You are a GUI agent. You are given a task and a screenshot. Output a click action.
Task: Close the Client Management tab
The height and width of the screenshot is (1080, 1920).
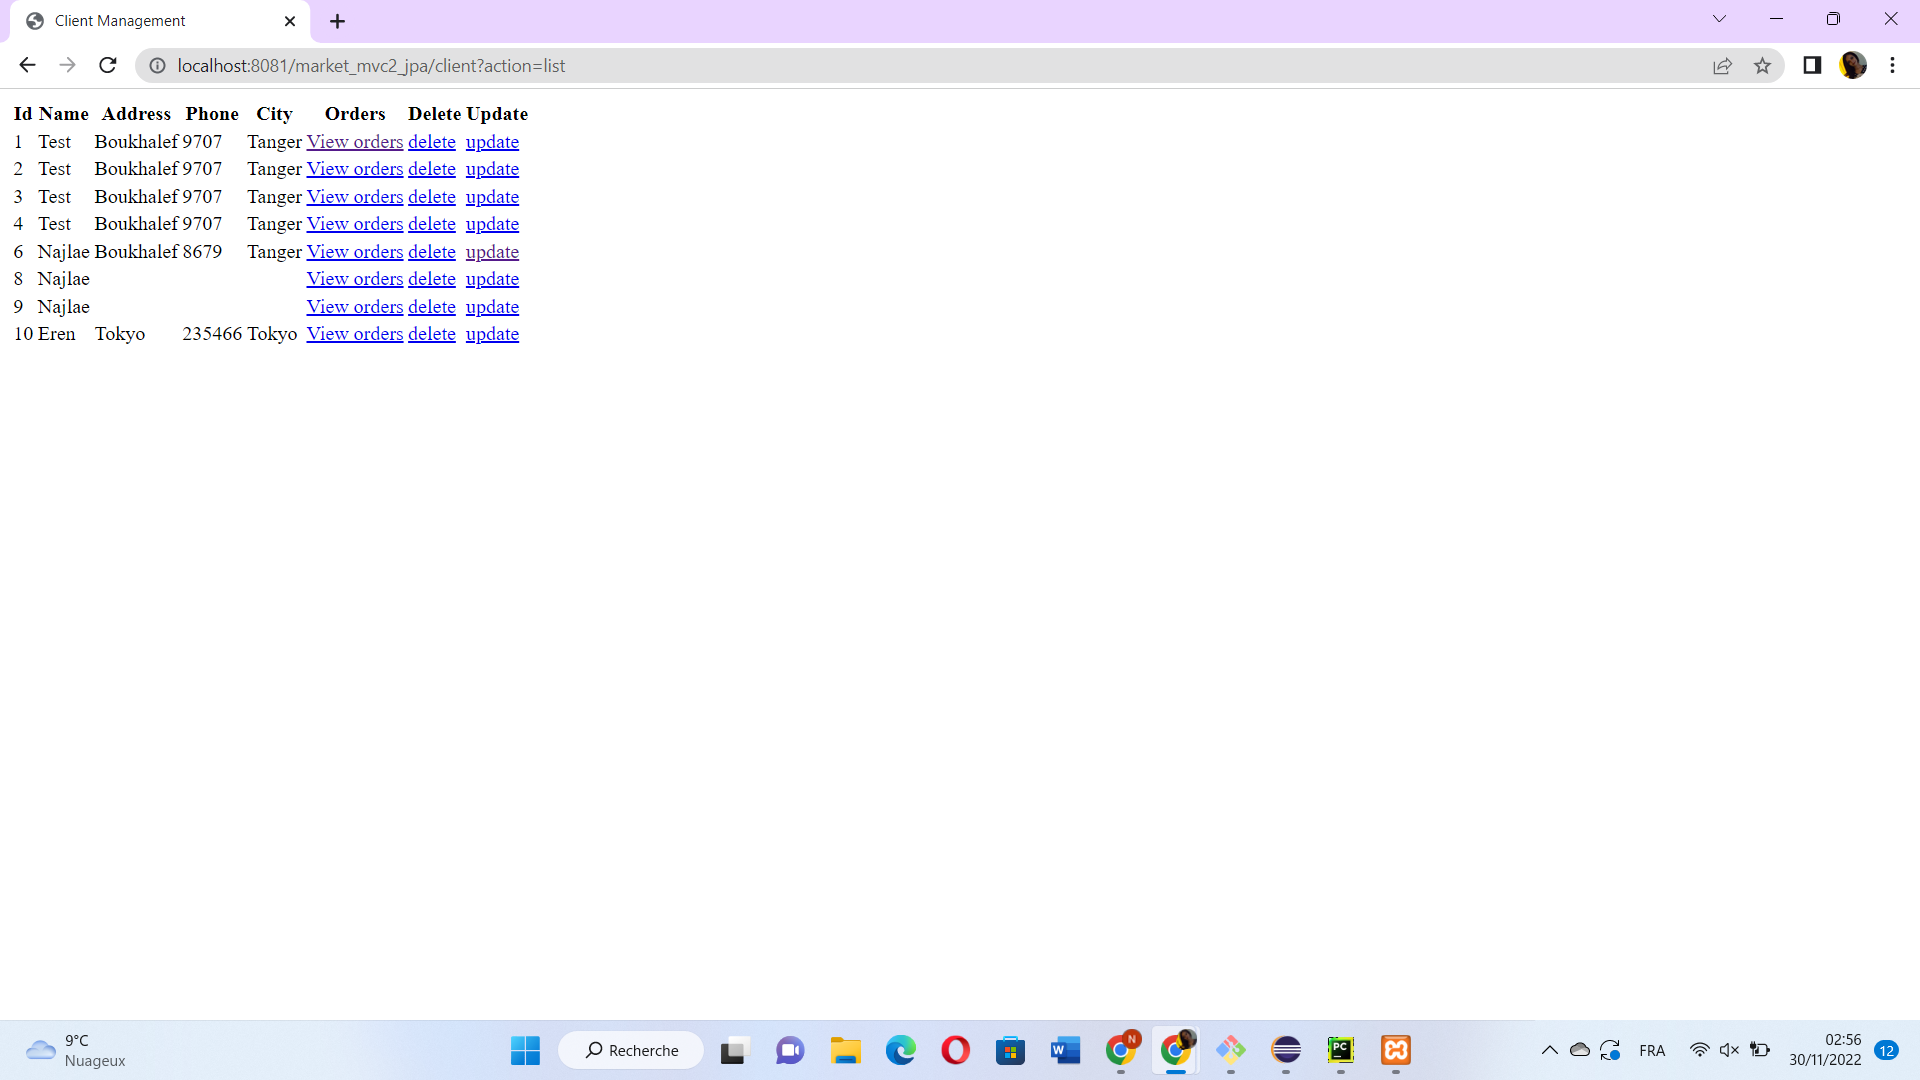click(290, 21)
